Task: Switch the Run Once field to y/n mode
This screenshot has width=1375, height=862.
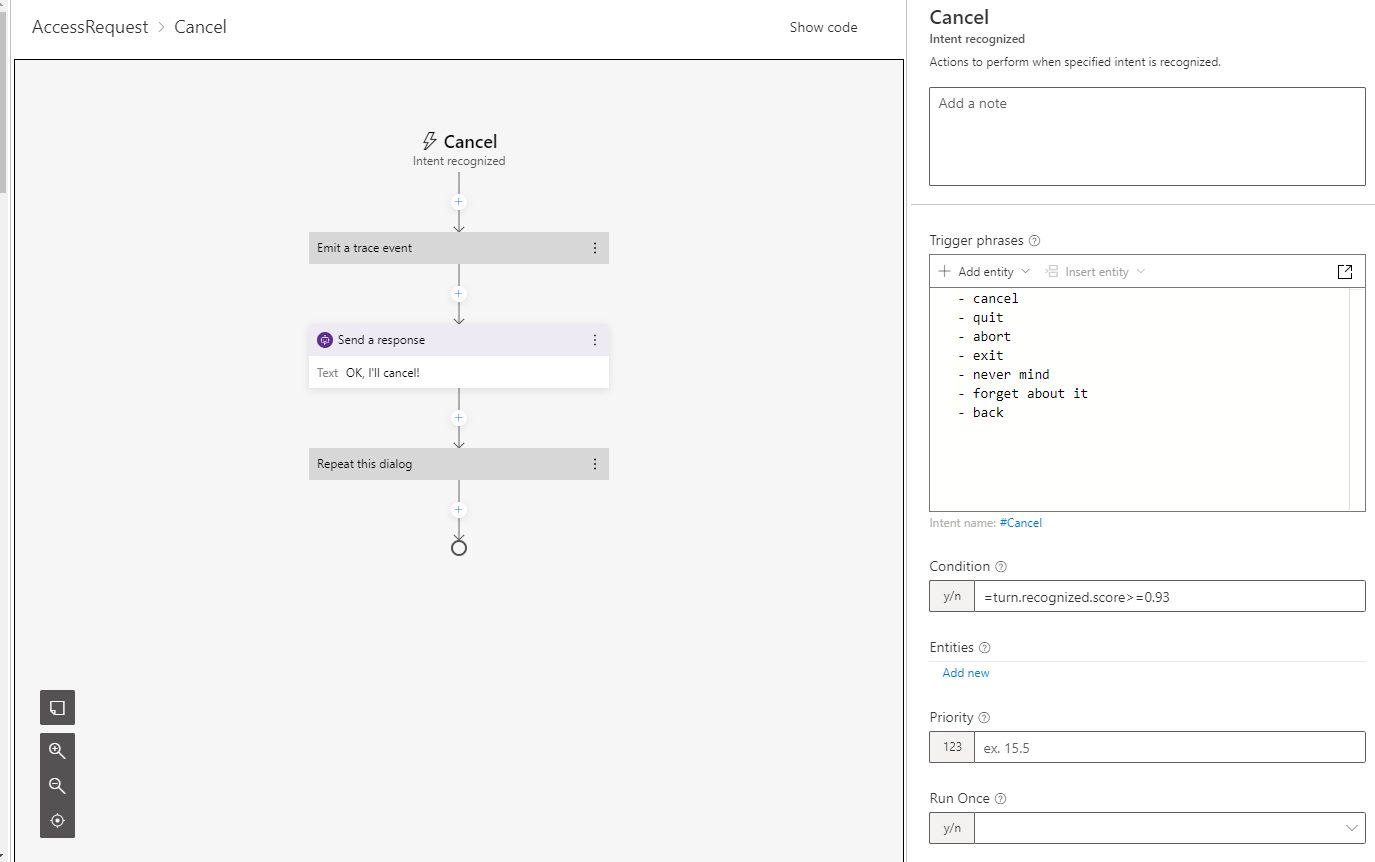Action: [951, 828]
